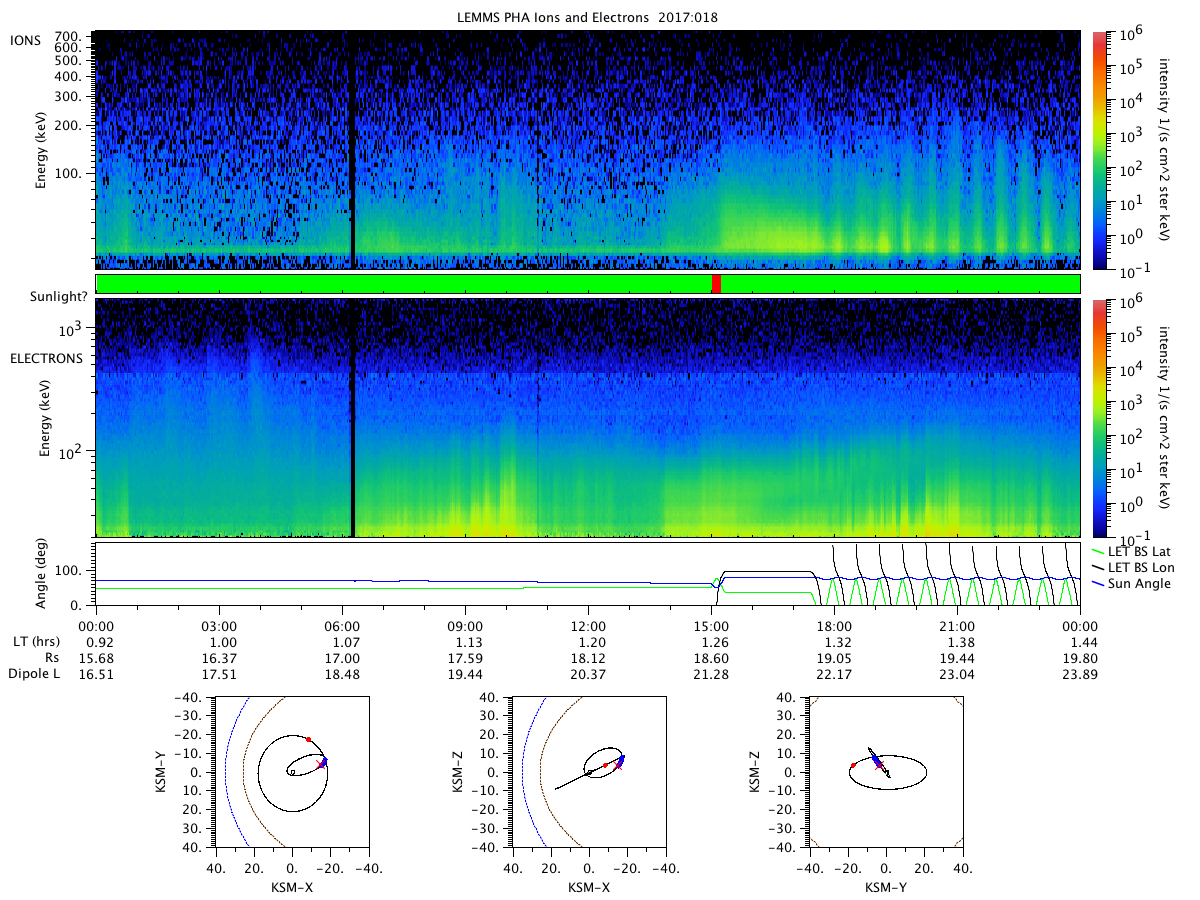Click the "Rs" row label
The height and width of the screenshot is (900, 1200).
click(51, 658)
